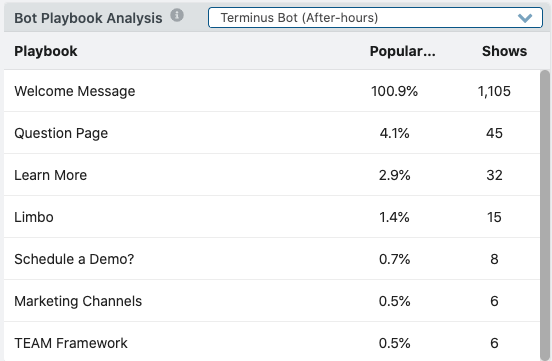Click the 32 shows for Learn More
Viewport: 552px width, 361px height.
[x=494, y=175]
